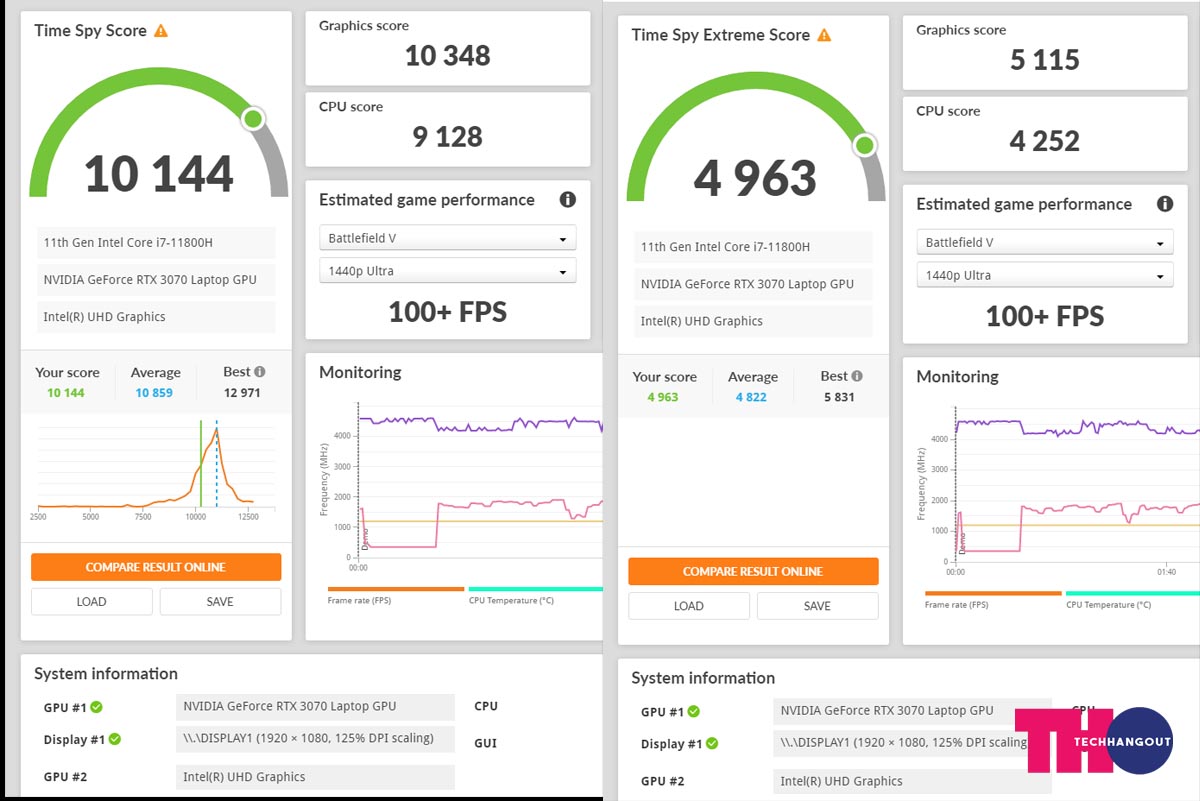Click GPU #2 Intel(R) UHD Graphics field, Time Spy Extreme
Viewport: 1200px width, 801px height.
point(912,781)
